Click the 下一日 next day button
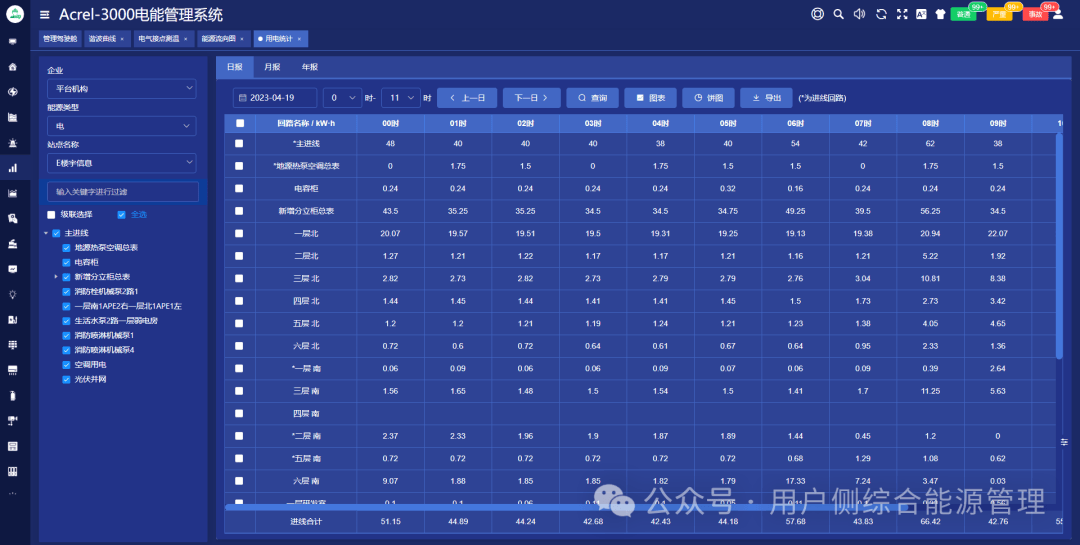Viewport: 1080px width, 545px height. coord(531,98)
